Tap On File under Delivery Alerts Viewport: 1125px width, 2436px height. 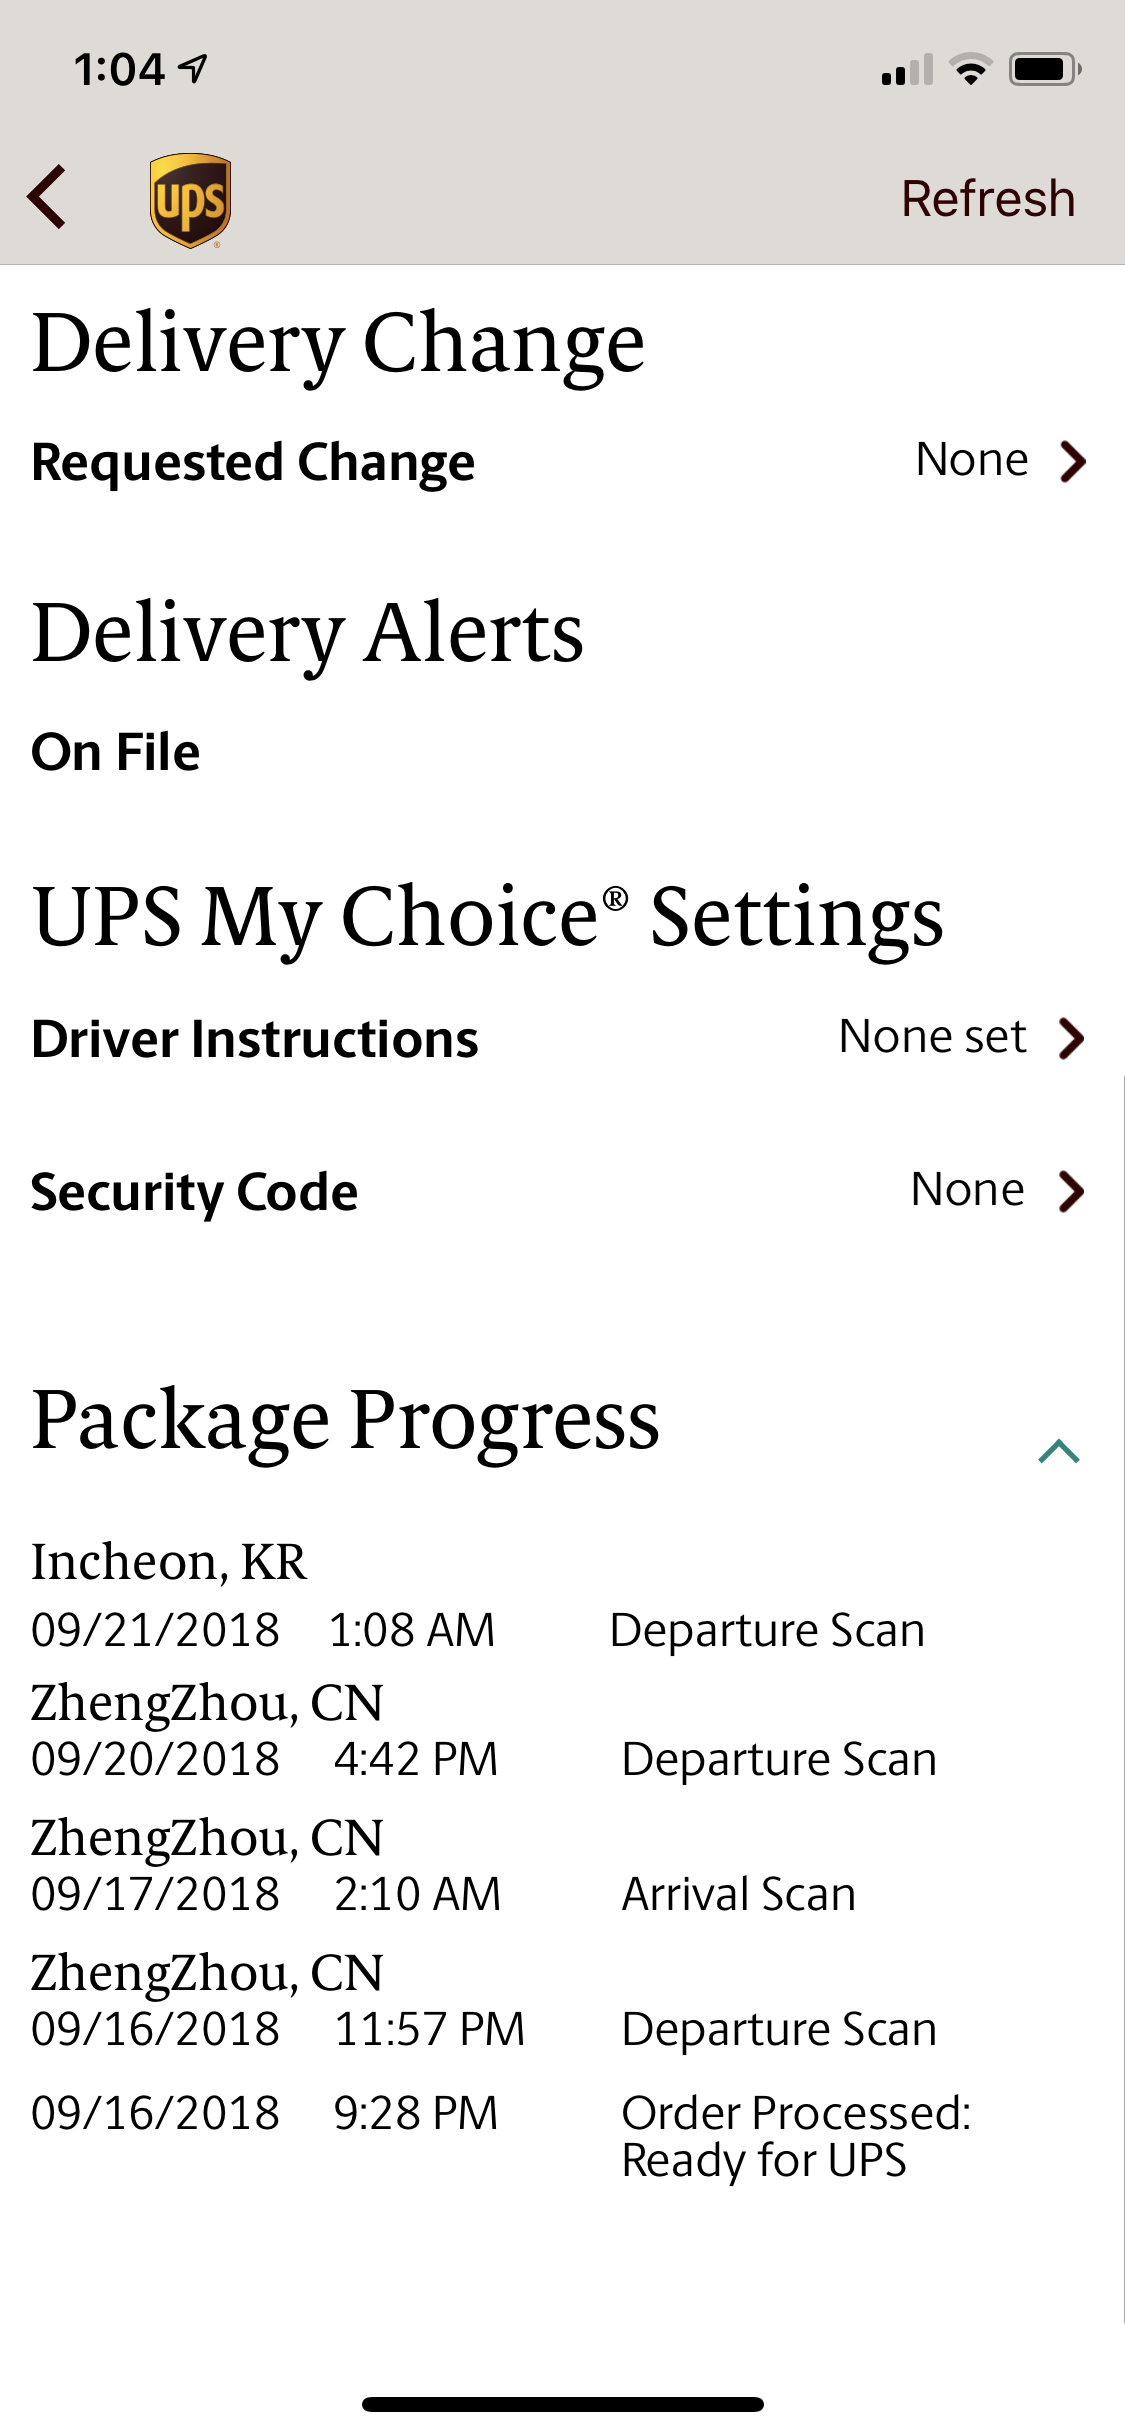click(116, 752)
